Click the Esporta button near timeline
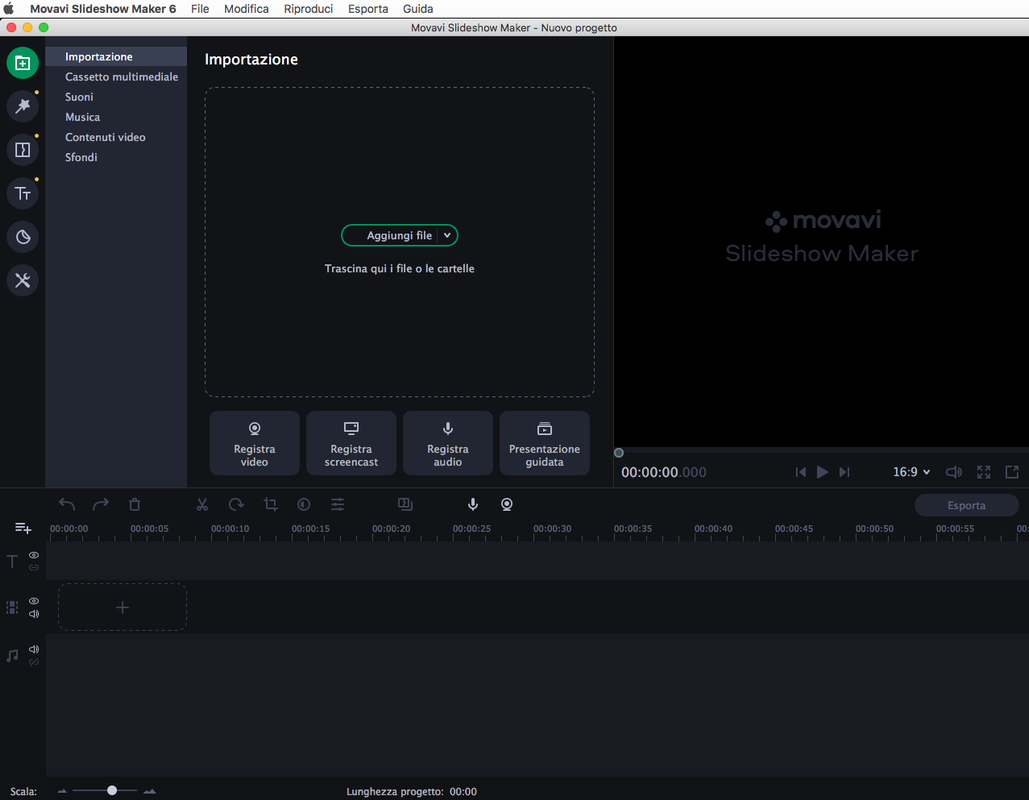This screenshot has height=800, width=1029. coord(967,505)
